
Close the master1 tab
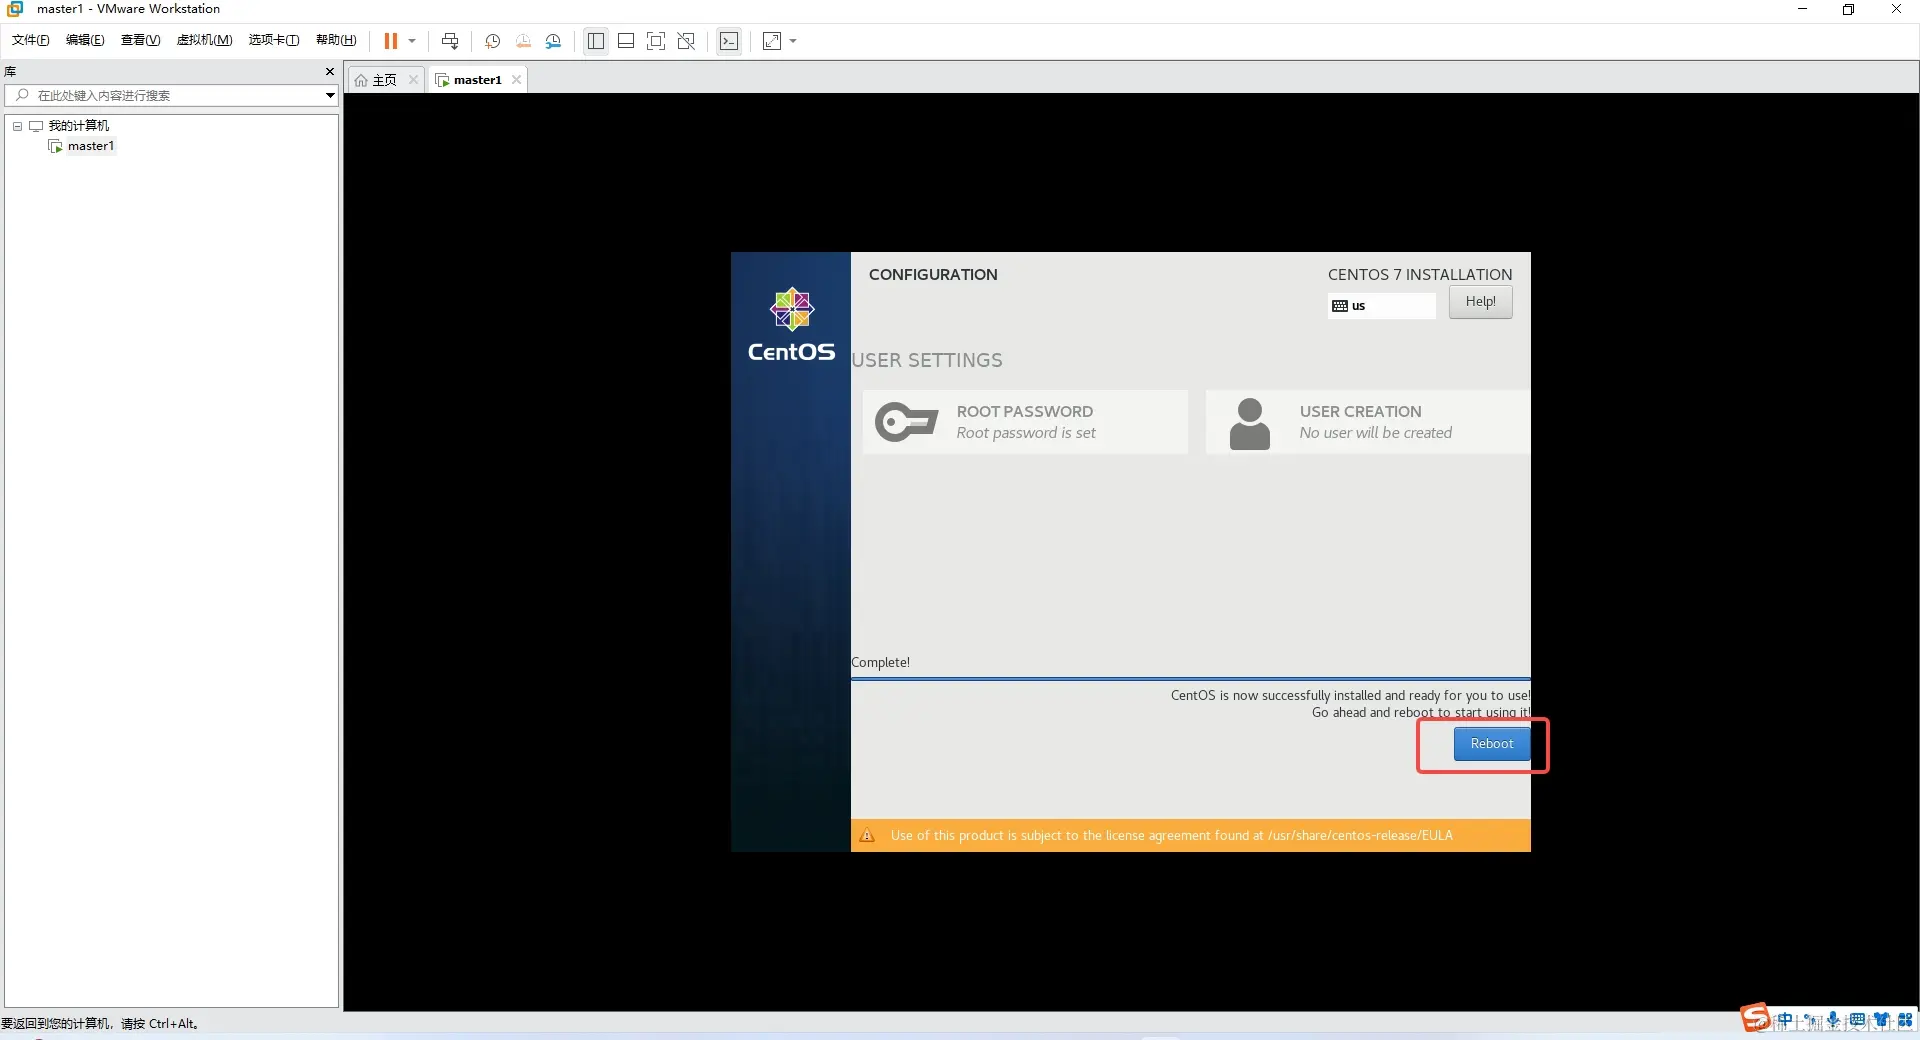[x=516, y=80]
